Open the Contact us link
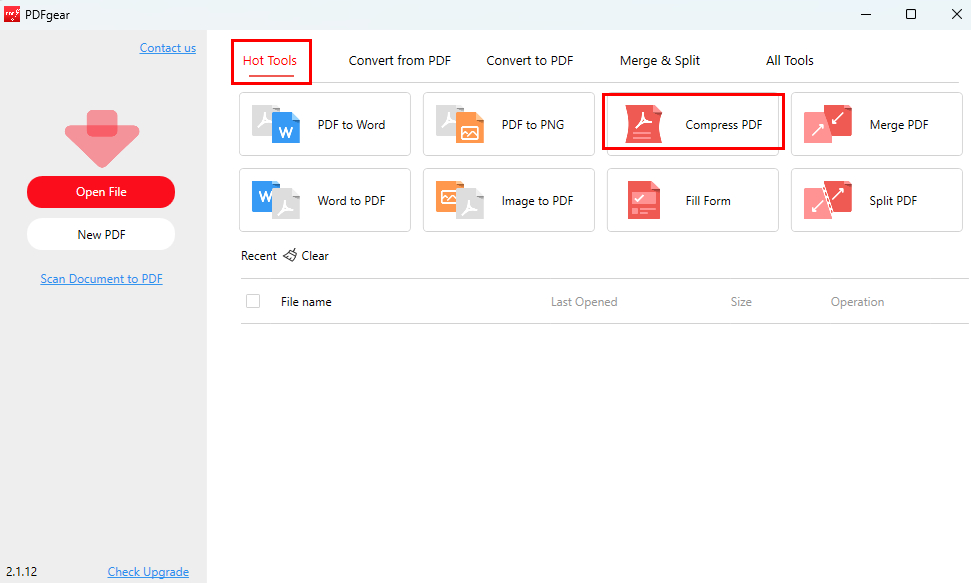Viewport: 971px width, 583px height. pos(167,47)
